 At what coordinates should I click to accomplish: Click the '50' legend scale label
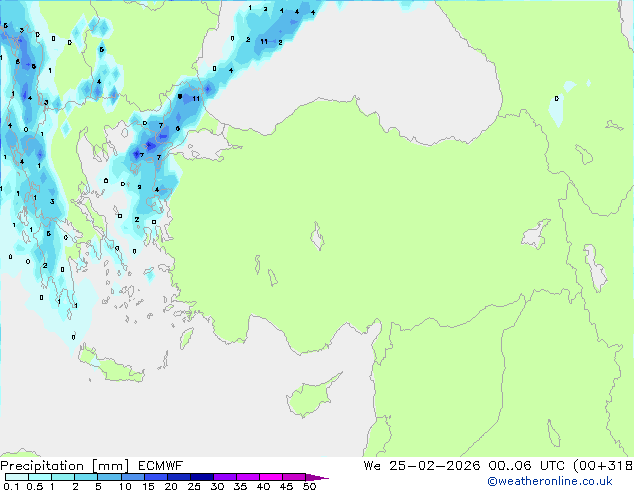[x=309, y=486]
